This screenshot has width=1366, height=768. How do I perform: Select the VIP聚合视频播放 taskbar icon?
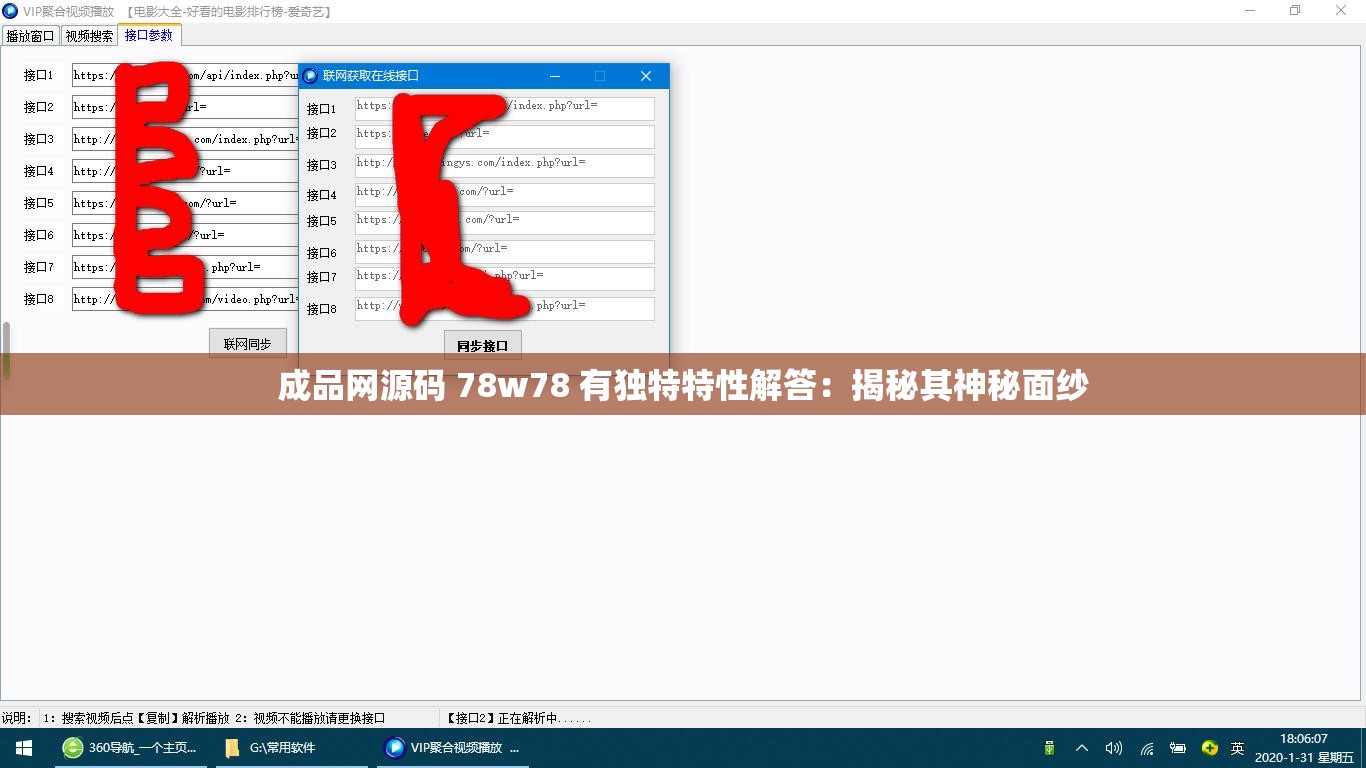(450, 747)
